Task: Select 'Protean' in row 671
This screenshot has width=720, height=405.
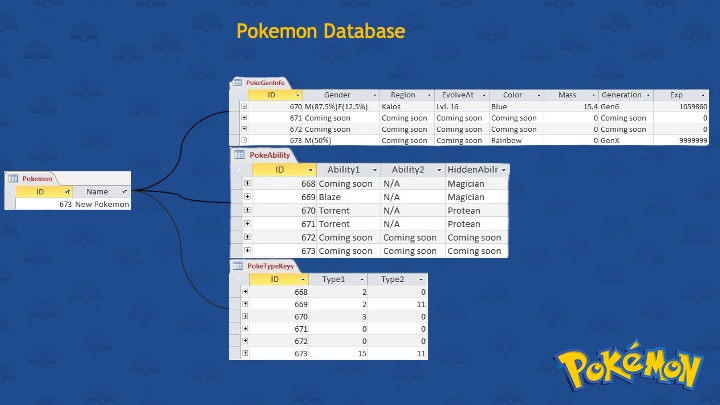Action: click(477, 224)
